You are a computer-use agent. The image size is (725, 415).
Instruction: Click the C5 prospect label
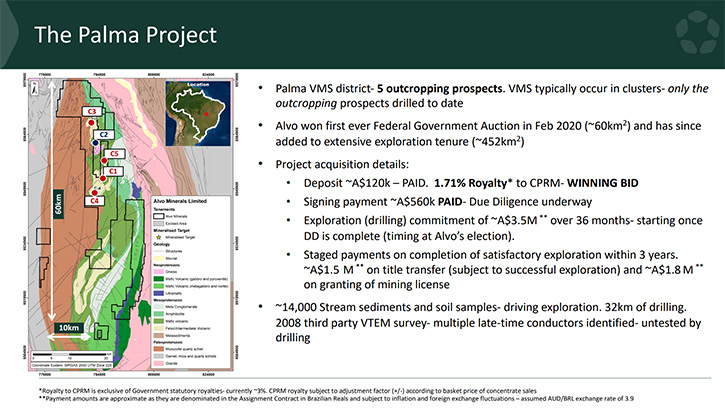pos(114,153)
